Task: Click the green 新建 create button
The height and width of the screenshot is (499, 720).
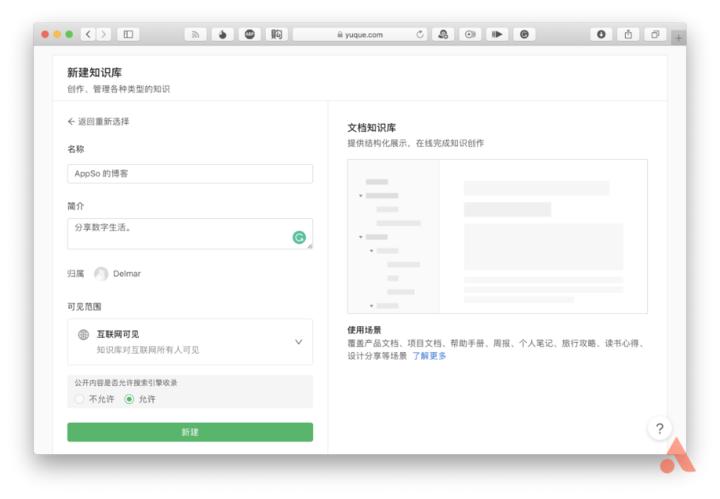Action: (x=190, y=432)
